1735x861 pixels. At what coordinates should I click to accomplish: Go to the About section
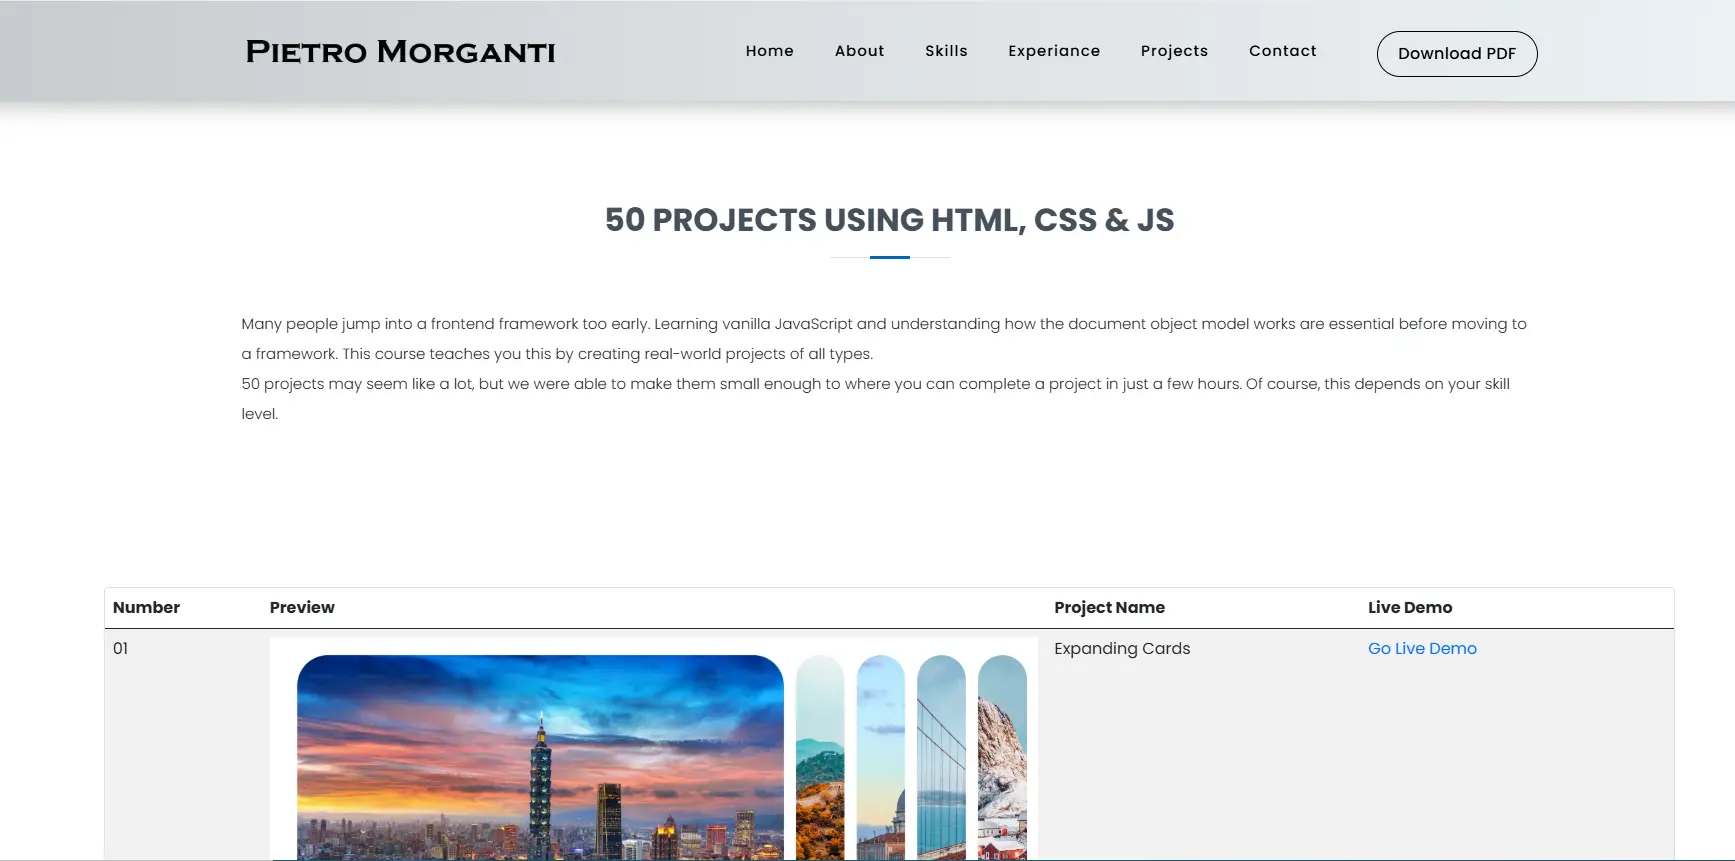point(859,51)
